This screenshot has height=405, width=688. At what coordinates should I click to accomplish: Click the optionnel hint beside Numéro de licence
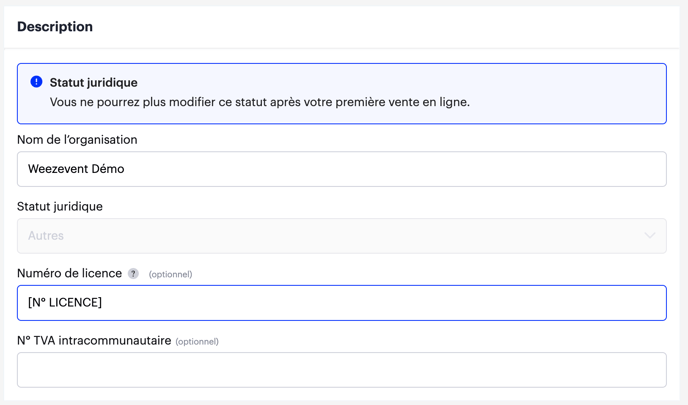pos(170,274)
